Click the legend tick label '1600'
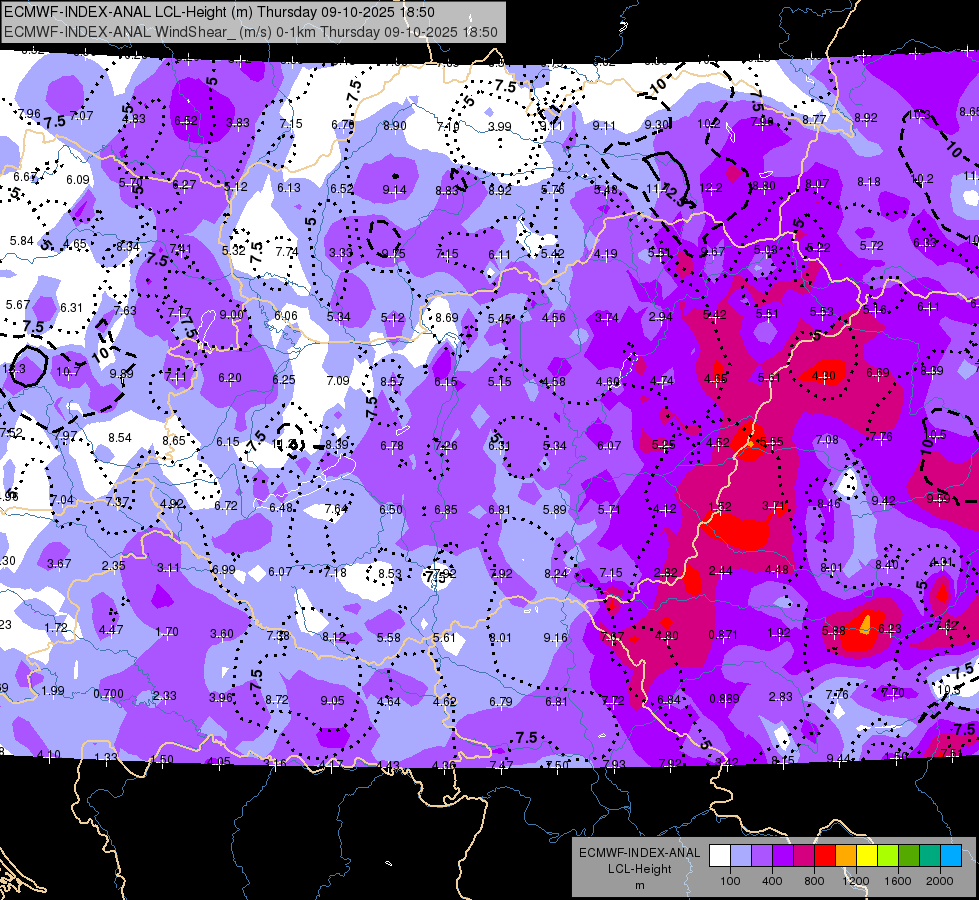This screenshot has width=979, height=900. click(x=897, y=881)
